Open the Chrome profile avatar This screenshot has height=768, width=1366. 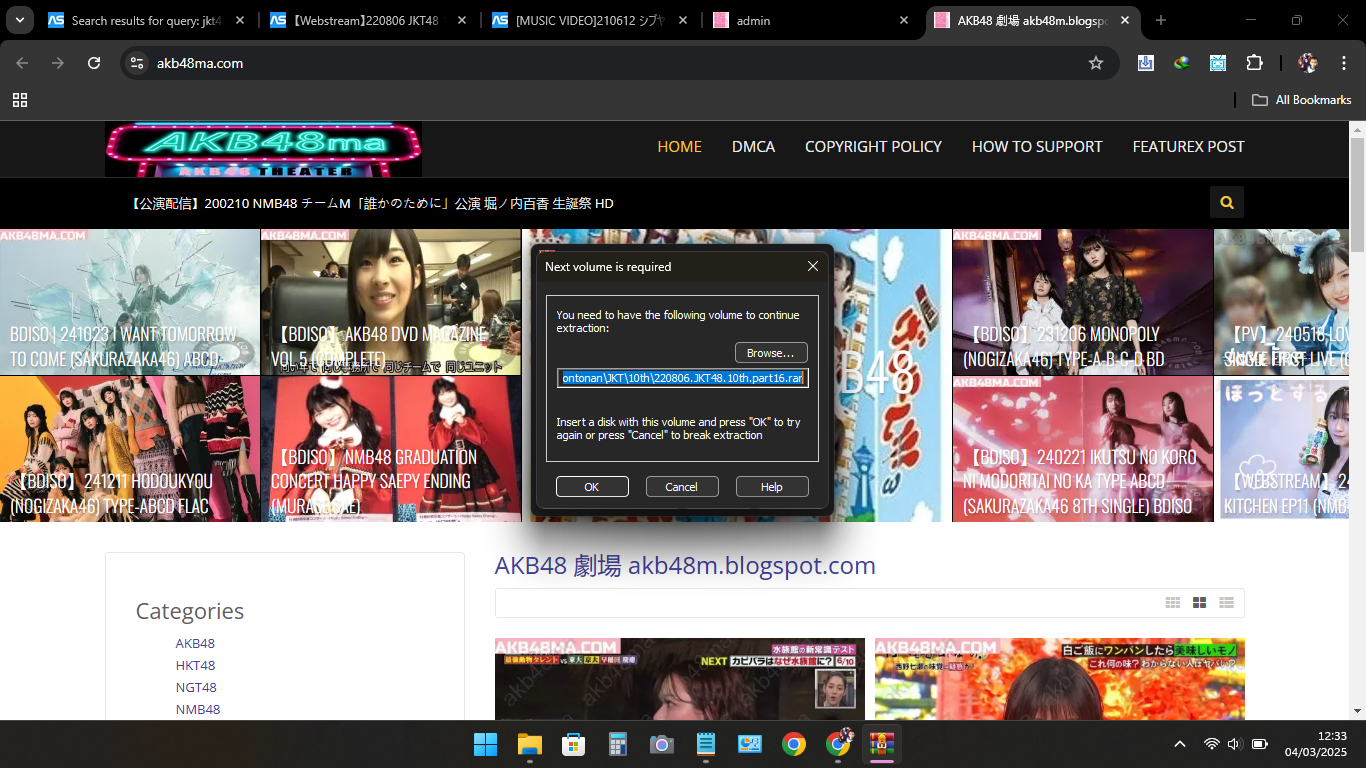pyautogui.click(x=1307, y=63)
